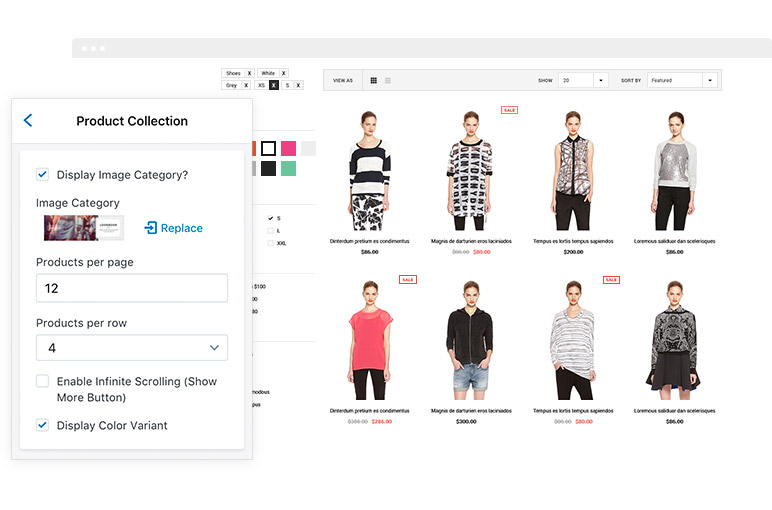Switch to grid view
Image resolution: width=772 pixels, height=510 pixels.
pyautogui.click(x=374, y=80)
